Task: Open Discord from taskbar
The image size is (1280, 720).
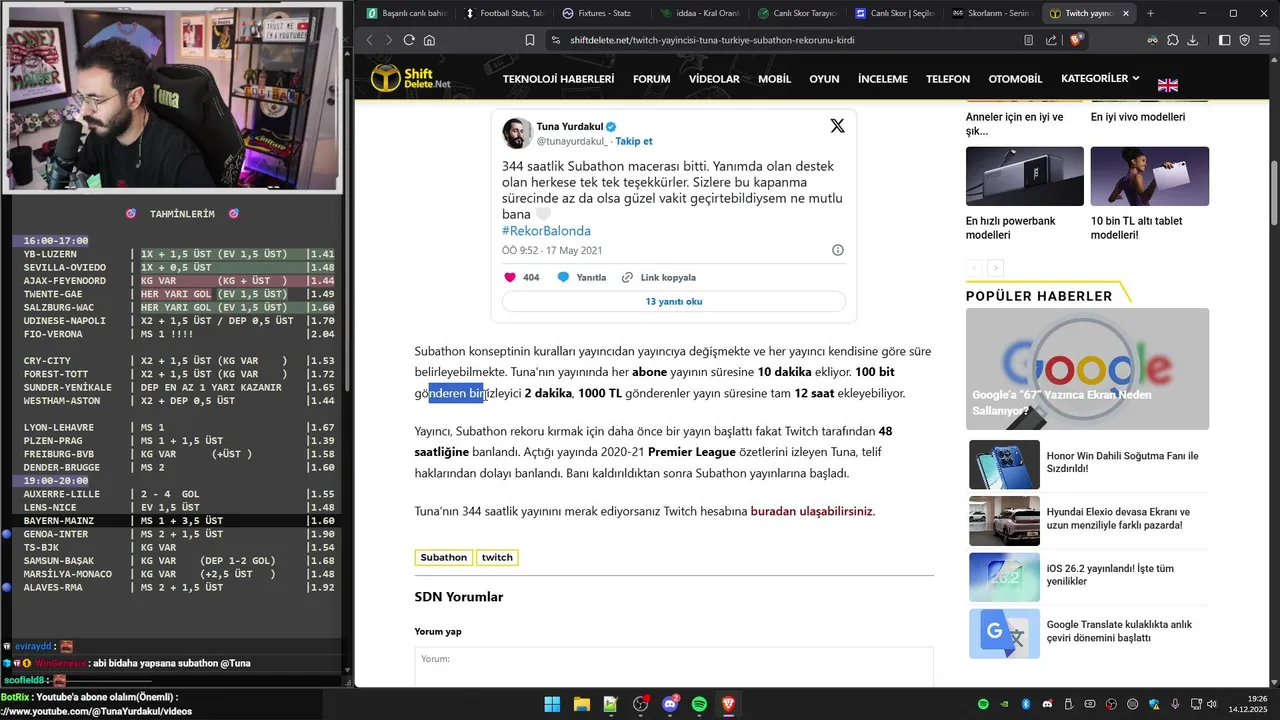Action: coord(670,704)
